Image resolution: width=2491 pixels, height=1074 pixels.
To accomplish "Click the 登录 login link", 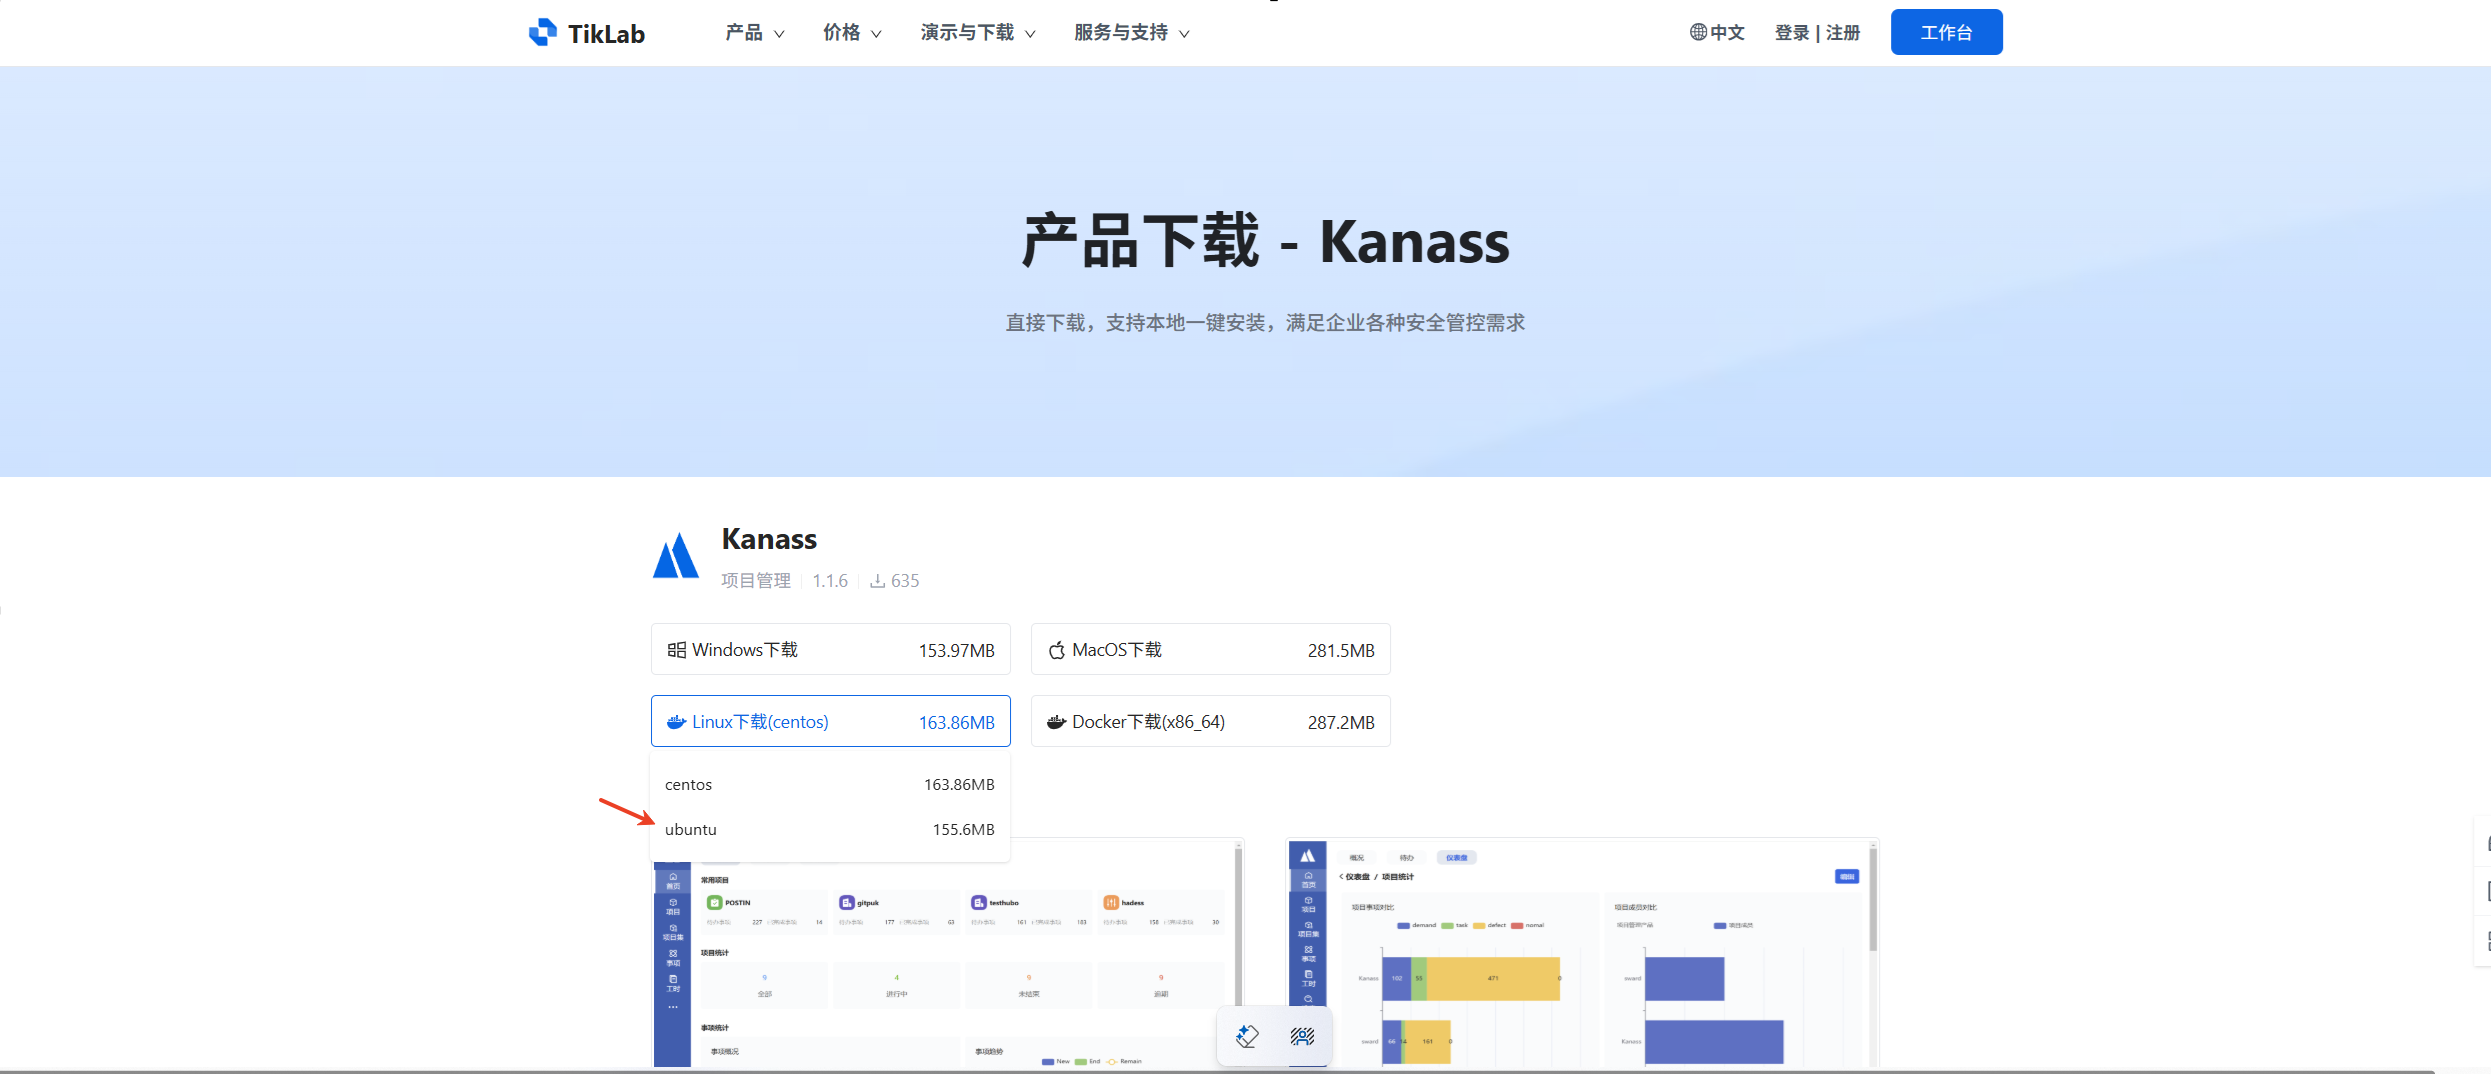I will pyautogui.click(x=1792, y=33).
